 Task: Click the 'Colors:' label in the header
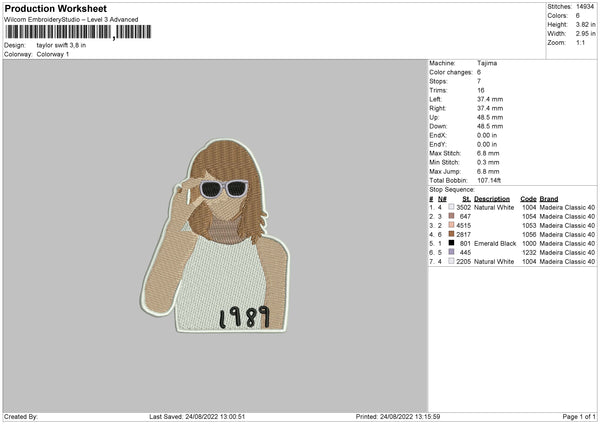tap(557, 16)
